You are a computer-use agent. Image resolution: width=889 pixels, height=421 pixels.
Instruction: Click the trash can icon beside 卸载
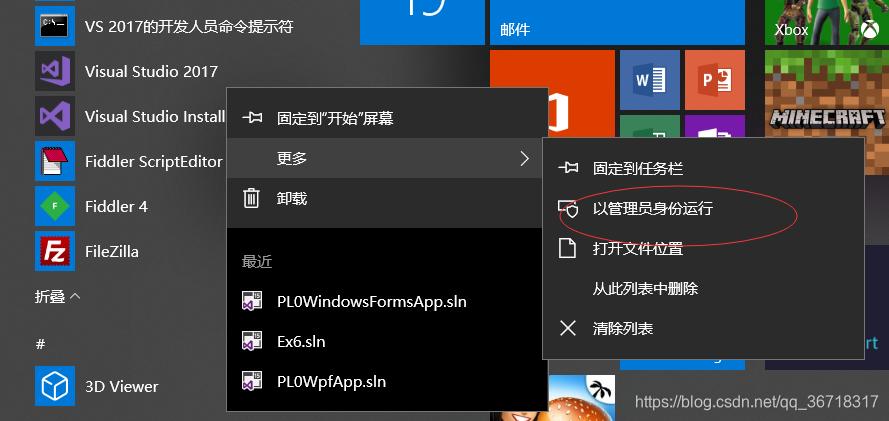[251, 198]
